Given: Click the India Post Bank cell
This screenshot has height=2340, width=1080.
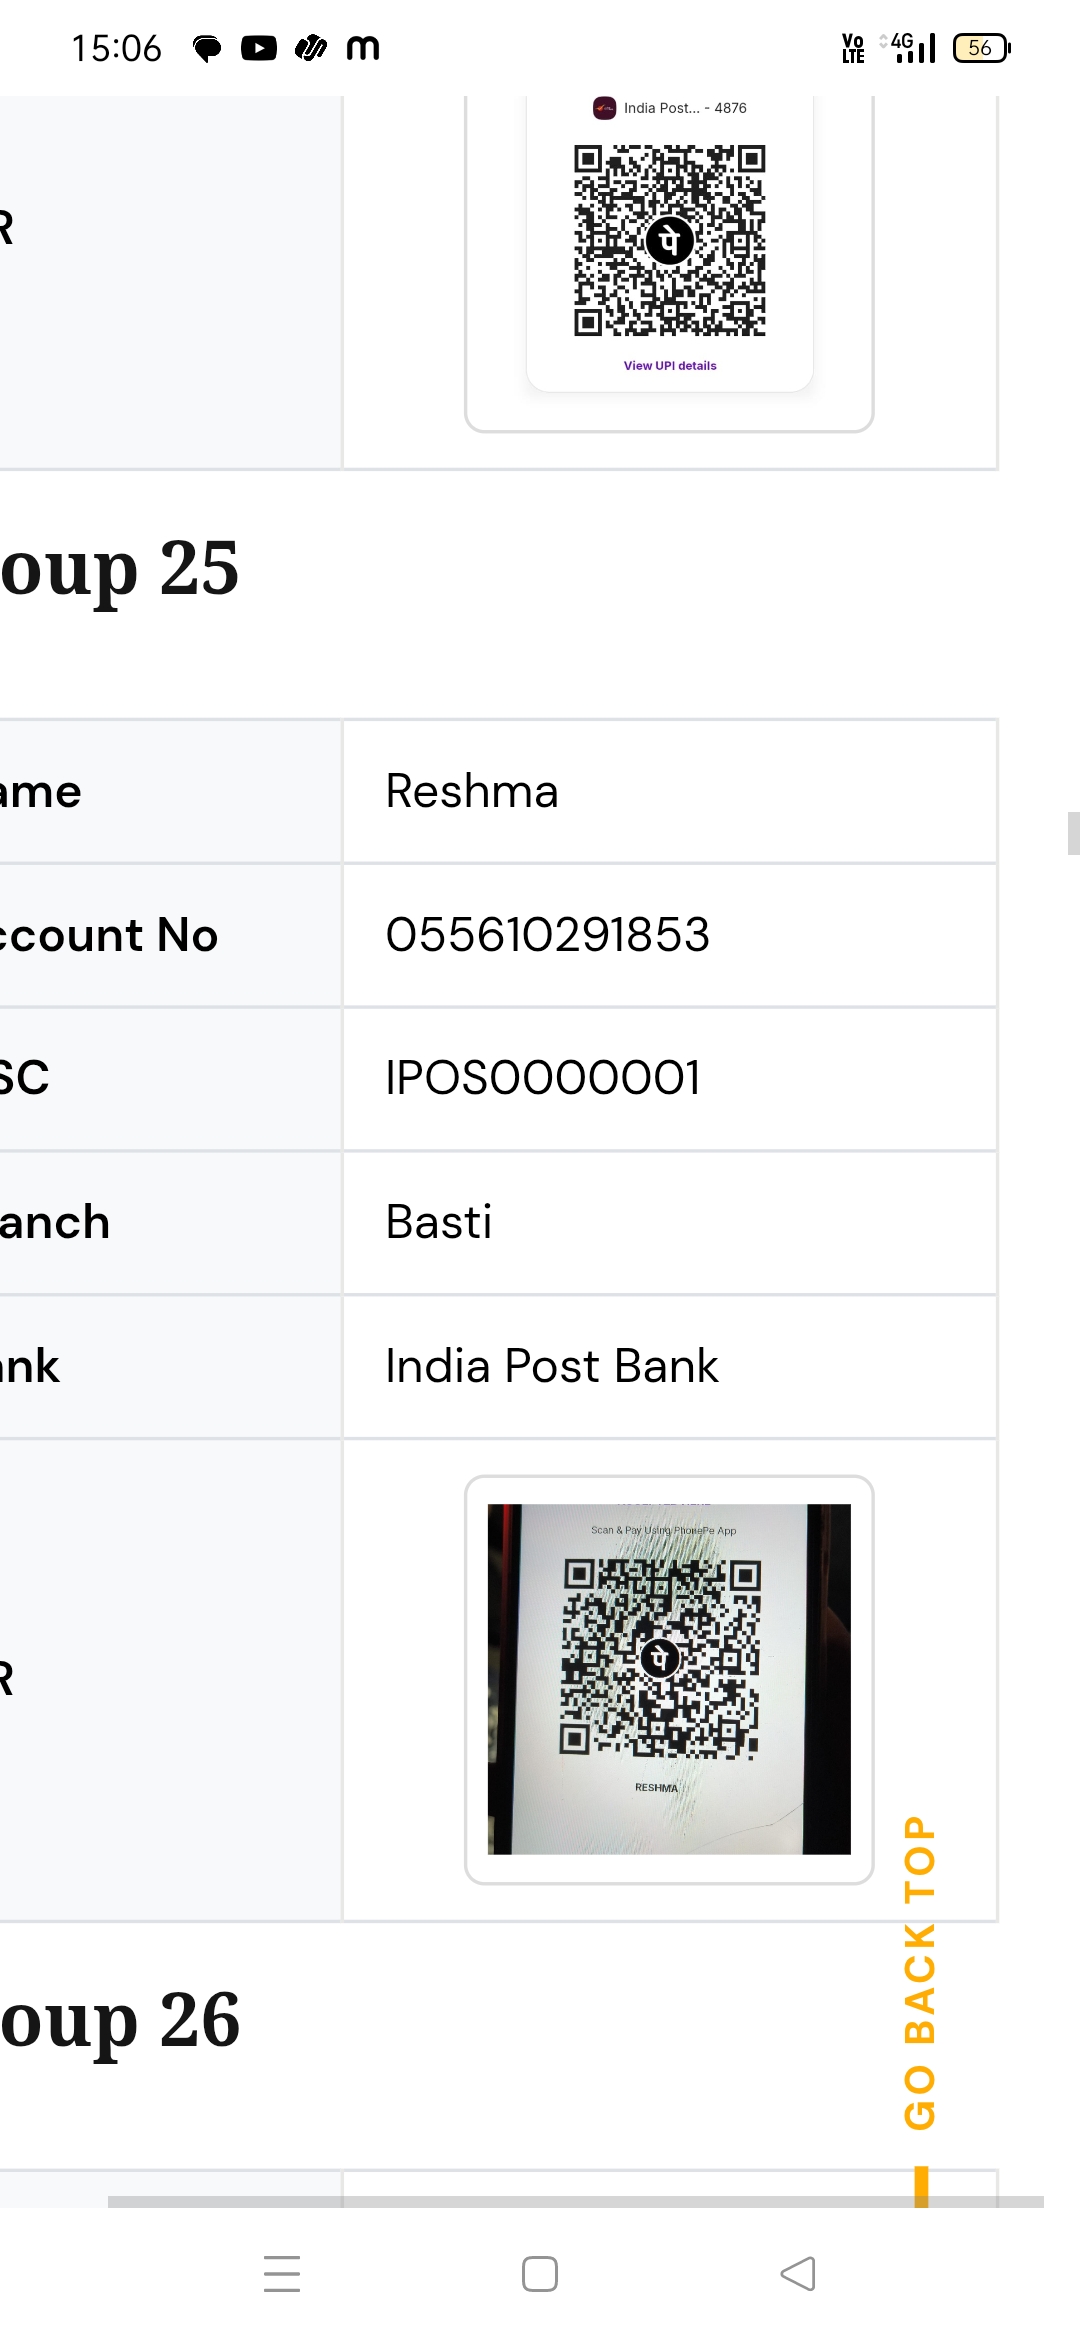Looking at the screenshot, I should tap(552, 1366).
